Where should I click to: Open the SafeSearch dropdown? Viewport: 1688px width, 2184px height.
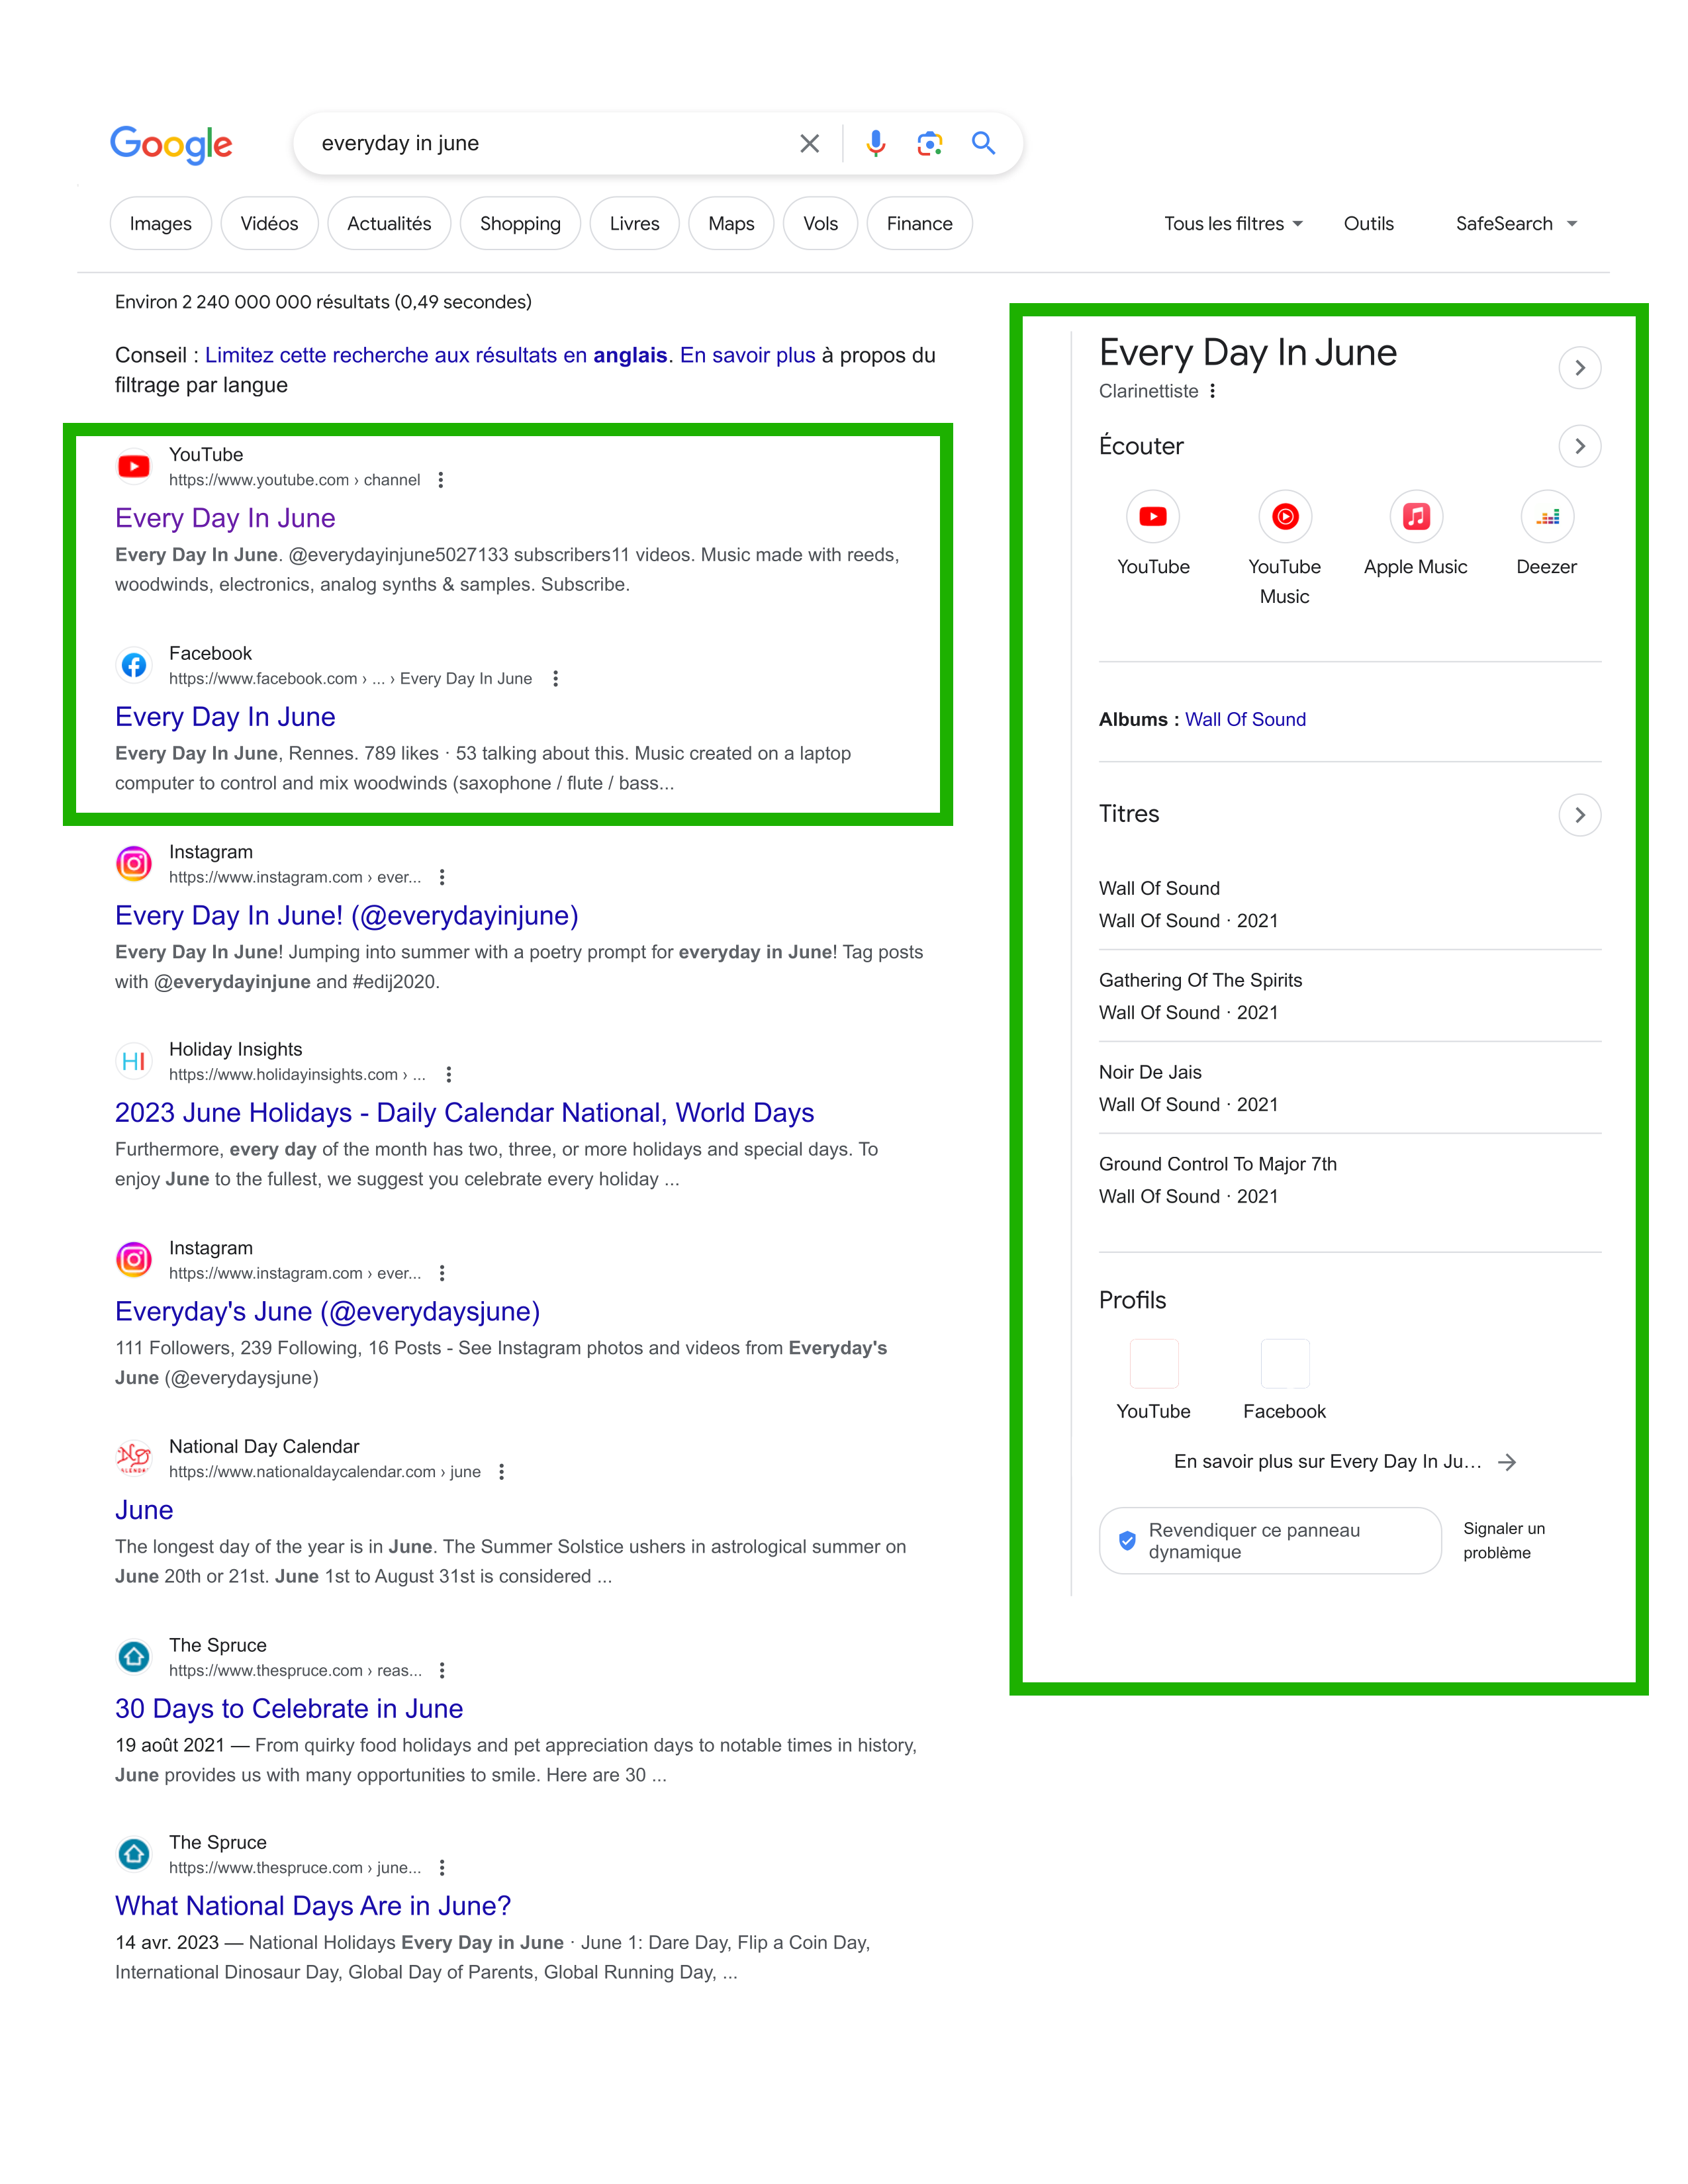tap(1516, 224)
